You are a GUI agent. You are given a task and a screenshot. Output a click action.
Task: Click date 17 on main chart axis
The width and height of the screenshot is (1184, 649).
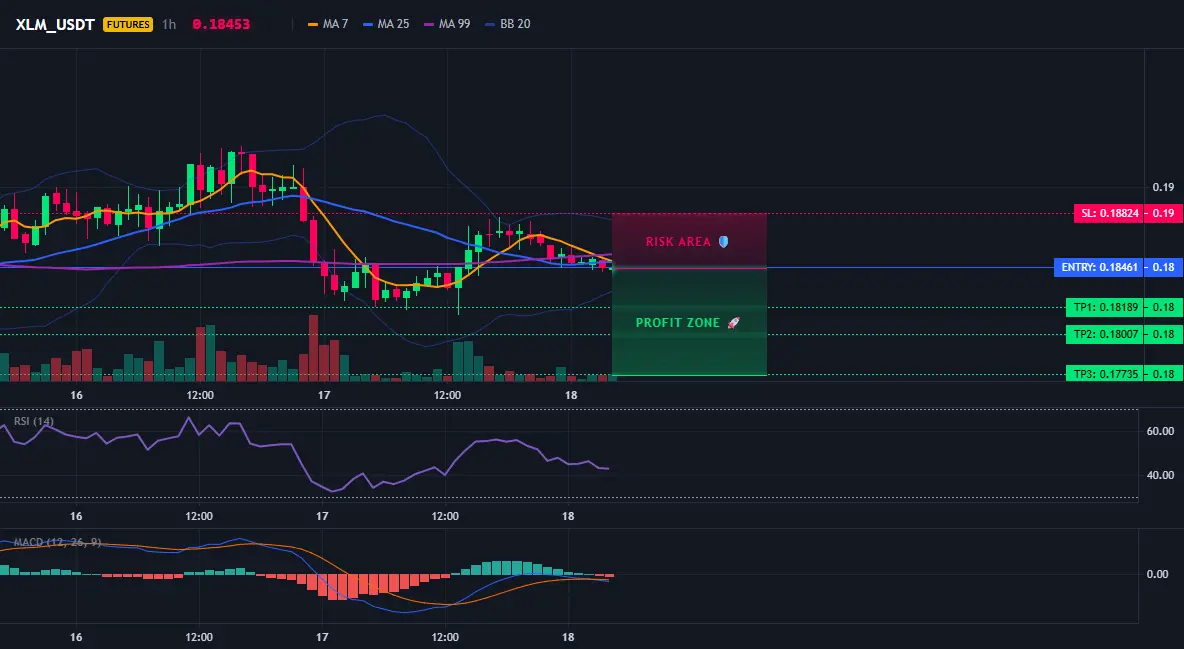(x=324, y=395)
